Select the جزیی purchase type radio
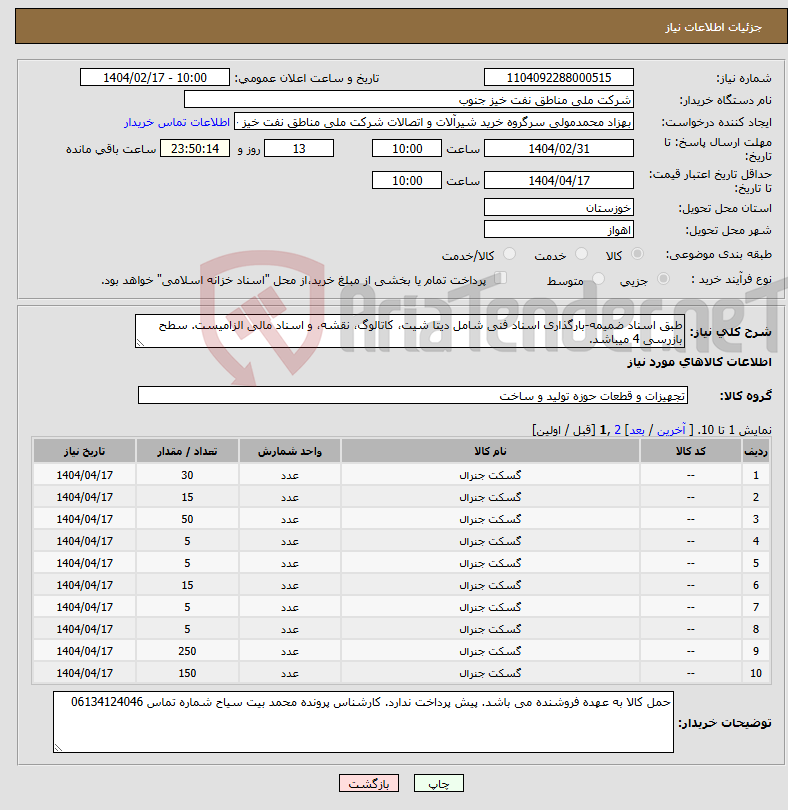This screenshot has width=788, height=810. click(663, 279)
